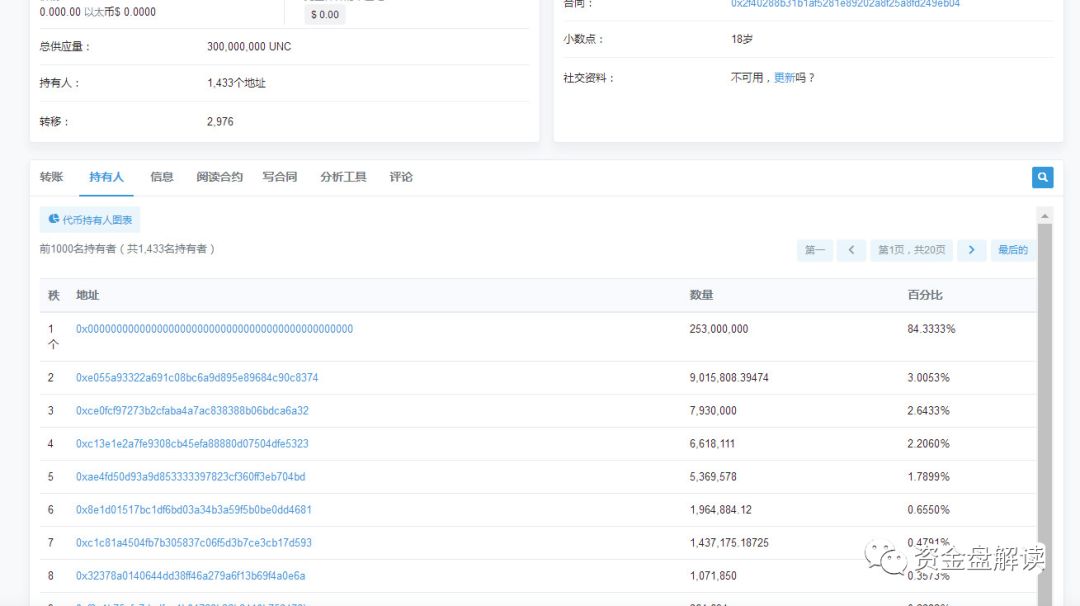
Task: Open the 评论 tab
Action: click(x=401, y=177)
